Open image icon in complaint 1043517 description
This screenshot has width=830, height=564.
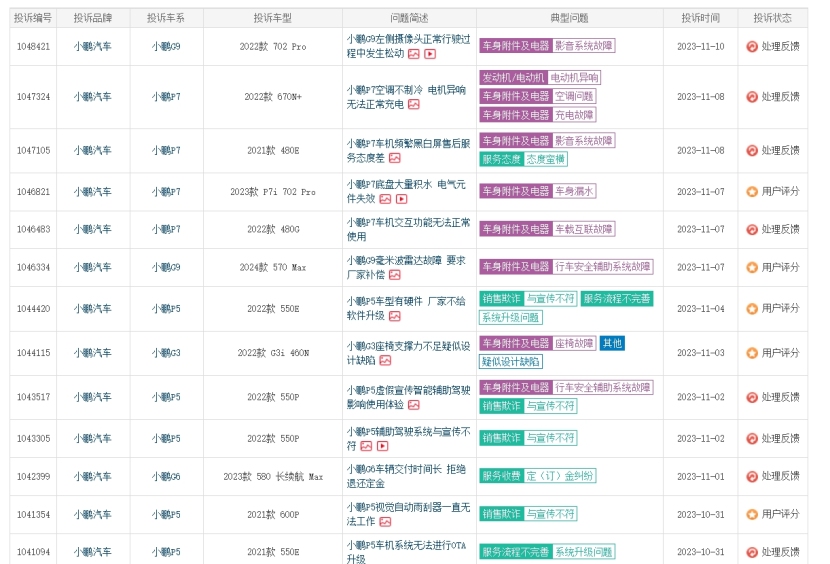pyautogui.click(x=414, y=405)
